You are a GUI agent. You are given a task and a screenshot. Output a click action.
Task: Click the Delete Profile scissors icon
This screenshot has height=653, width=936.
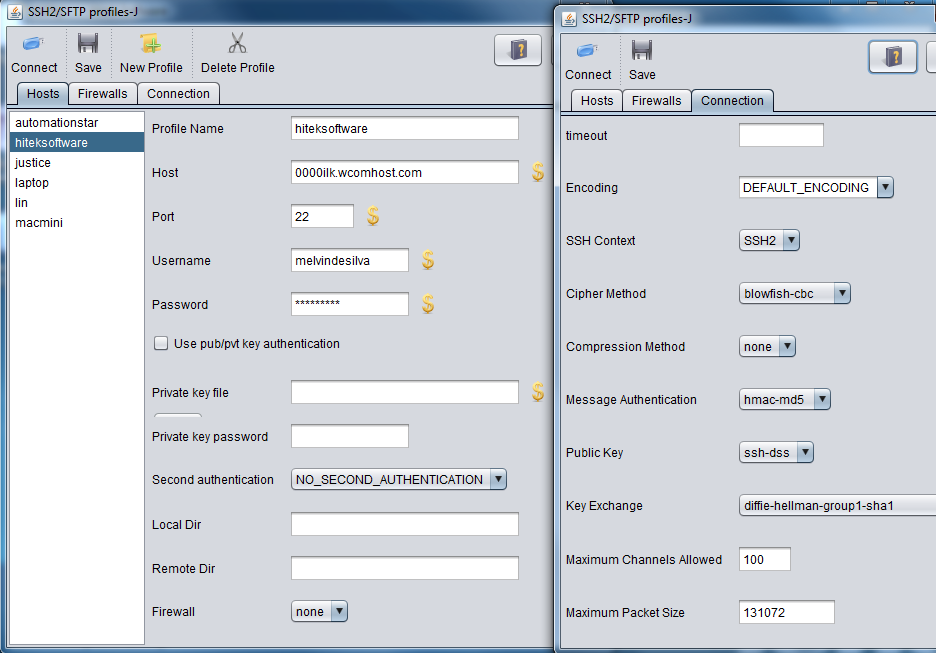[x=237, y=44]
